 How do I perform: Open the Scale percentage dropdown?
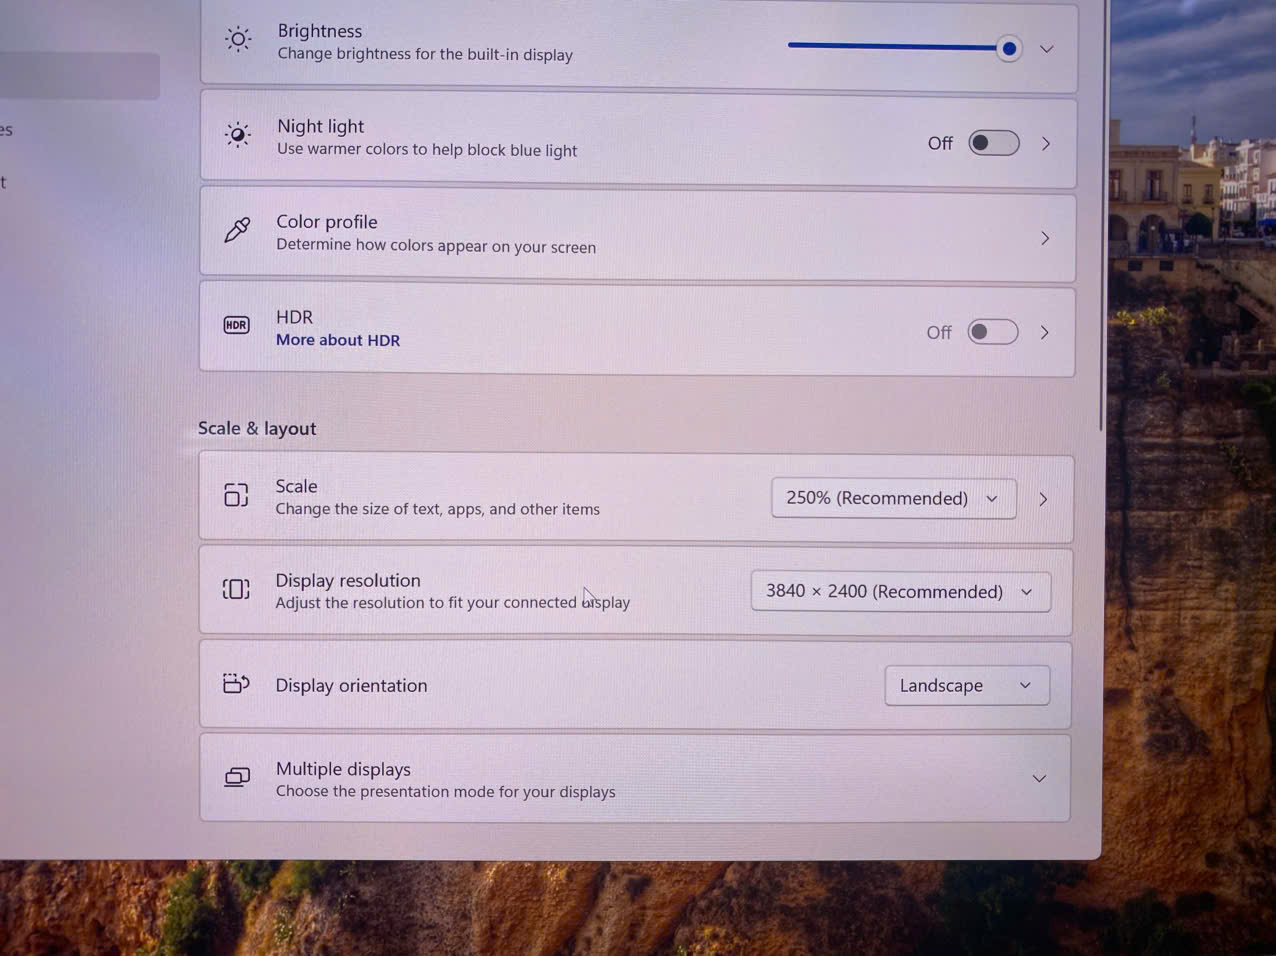coord(894,498)
